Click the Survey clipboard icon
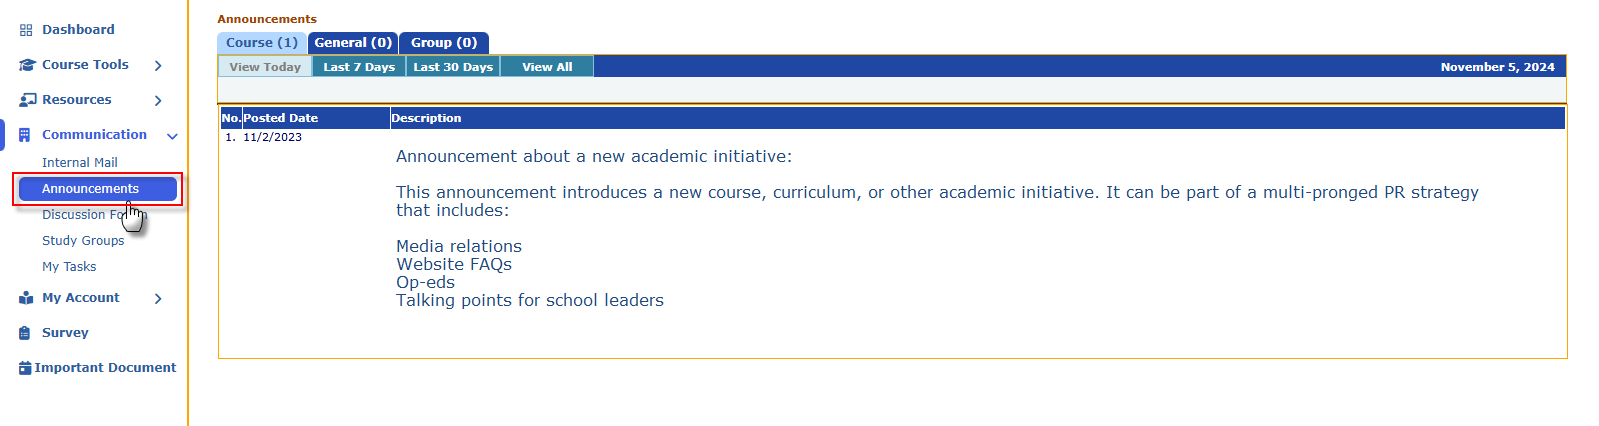Image resolution: width=1599 pixels, height=426 pixels. pos(25,333)
